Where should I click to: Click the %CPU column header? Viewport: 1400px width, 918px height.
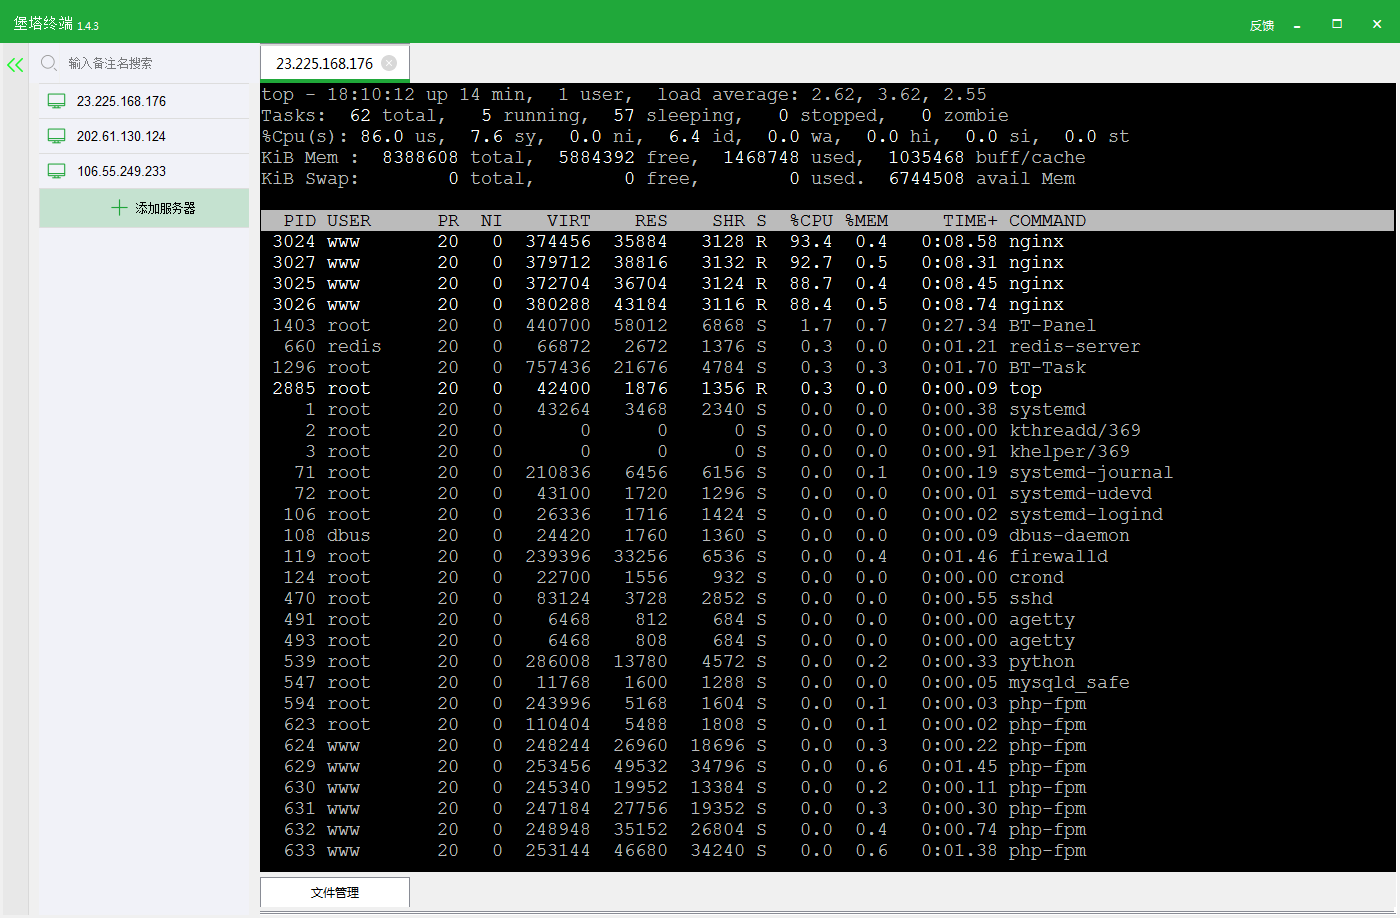[x=811, y=221]
